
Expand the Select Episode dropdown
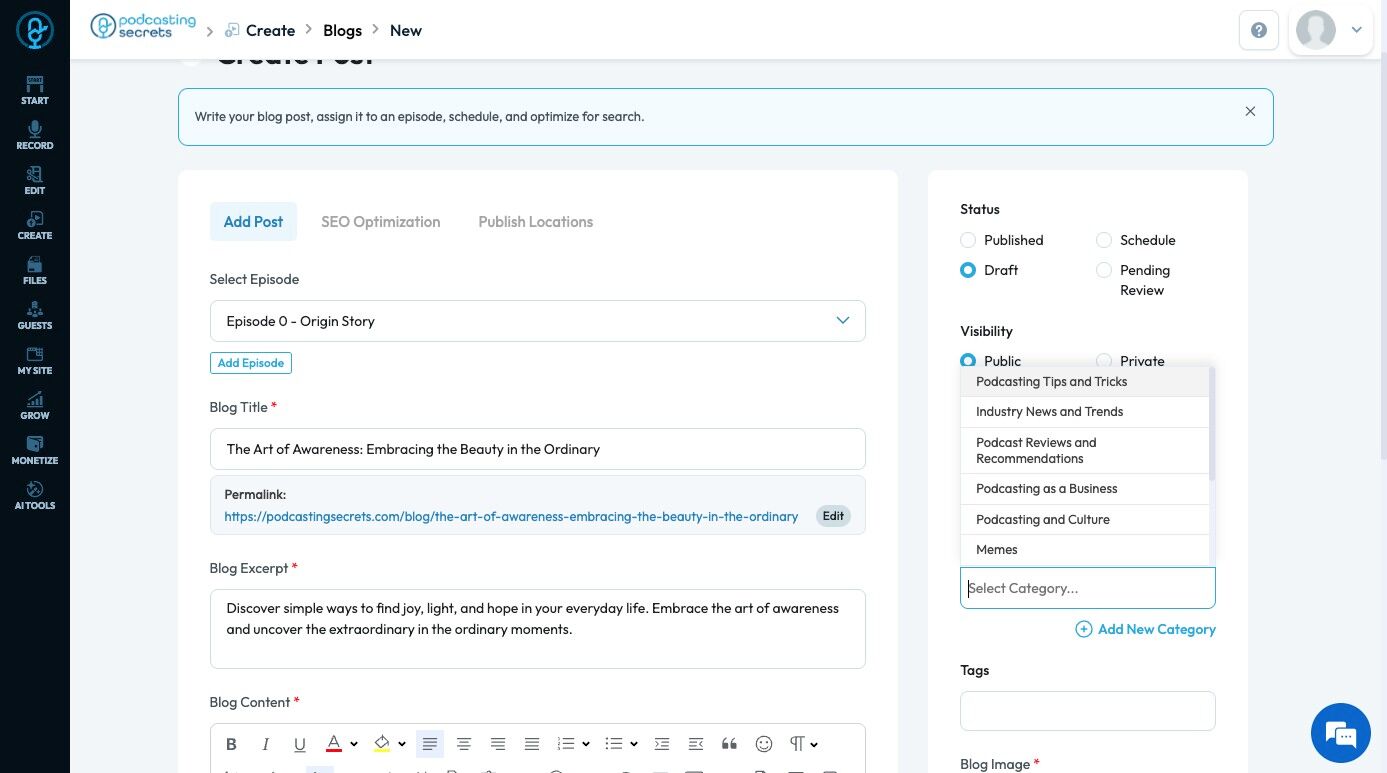538,321
